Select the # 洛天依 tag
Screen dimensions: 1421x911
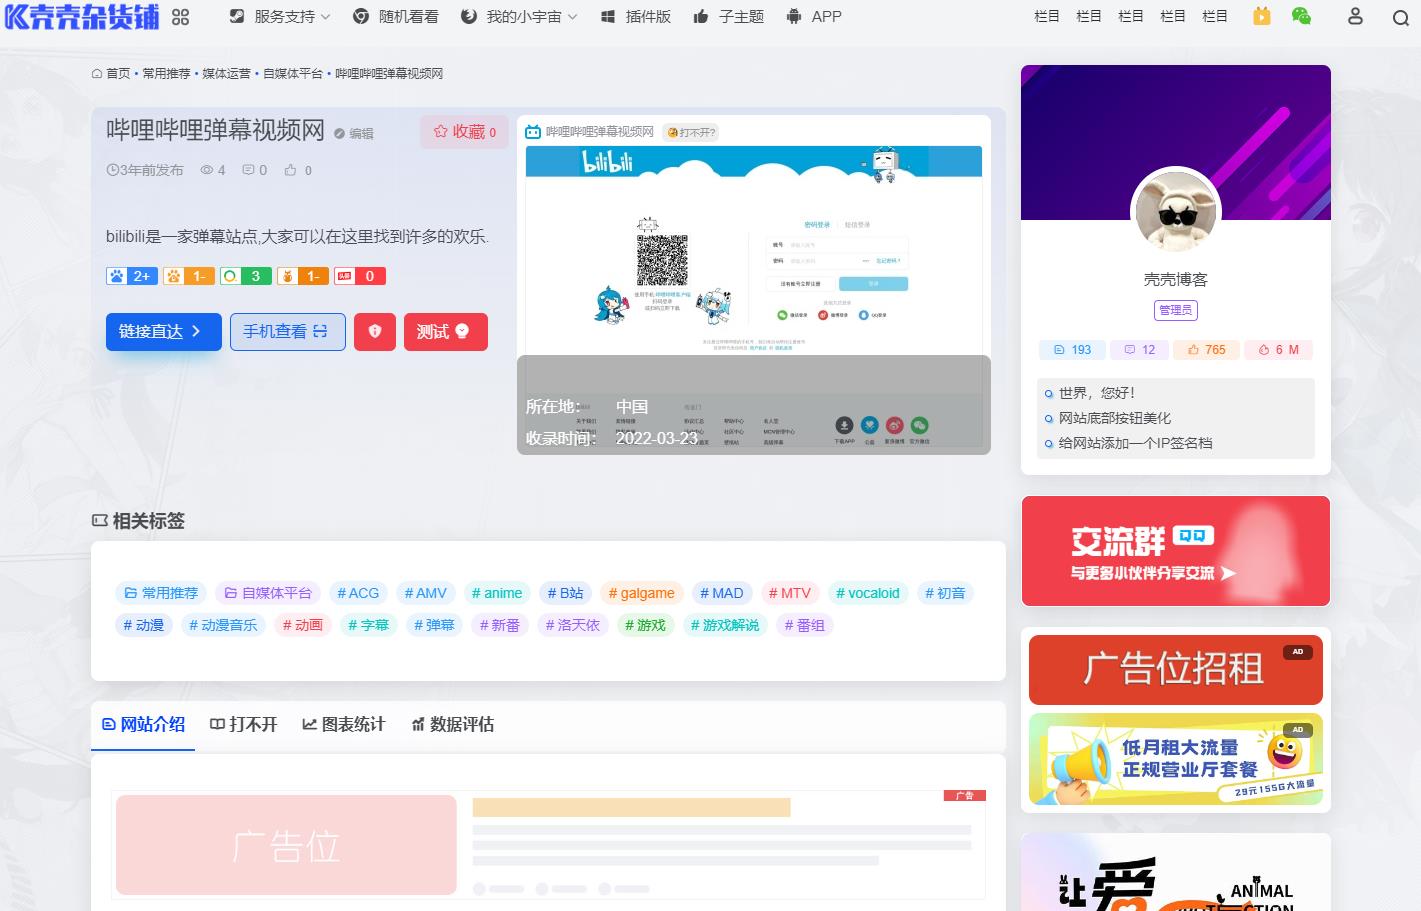pyautogui.click(x=573, y=625)
